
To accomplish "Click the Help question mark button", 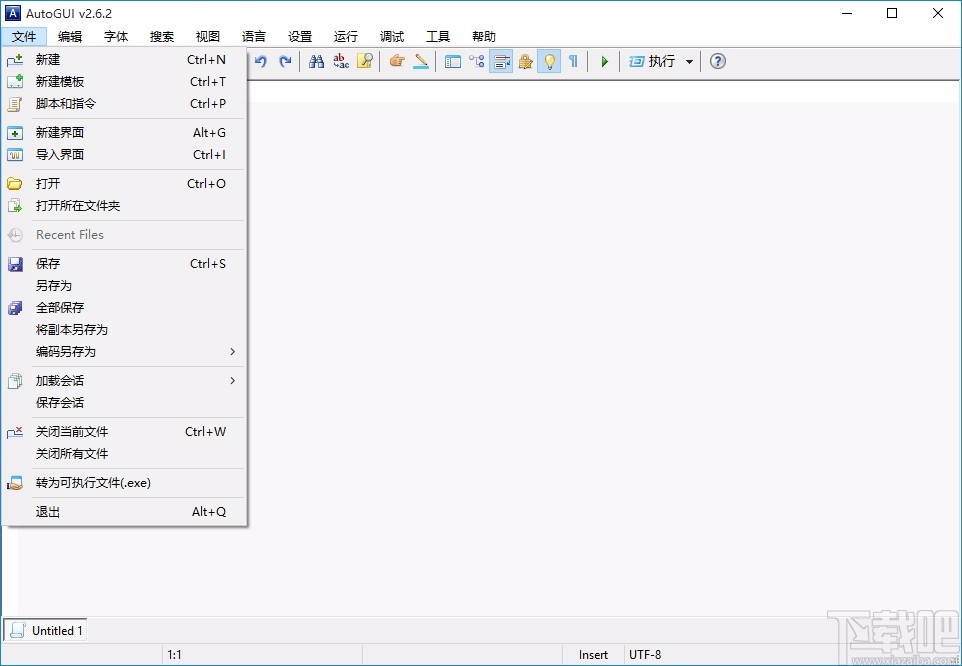I will (x=717, y=61).
